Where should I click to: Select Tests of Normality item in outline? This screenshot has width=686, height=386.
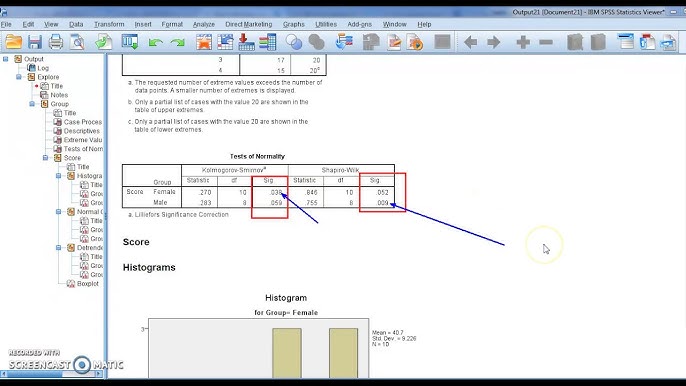(83, 149)
